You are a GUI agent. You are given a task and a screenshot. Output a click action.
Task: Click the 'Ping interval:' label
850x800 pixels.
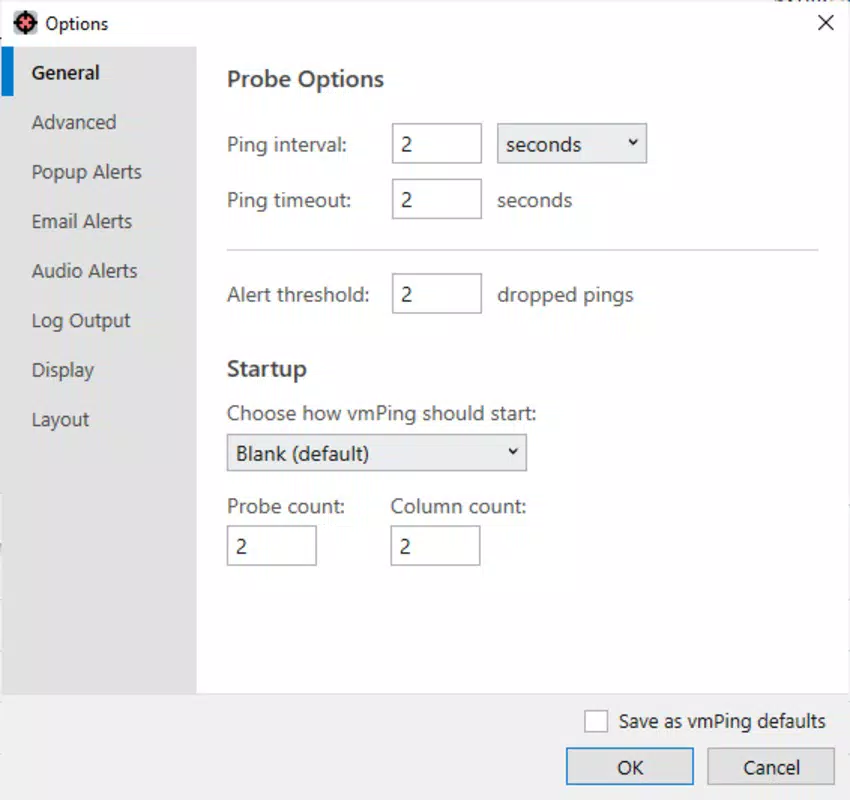[287, 145]
